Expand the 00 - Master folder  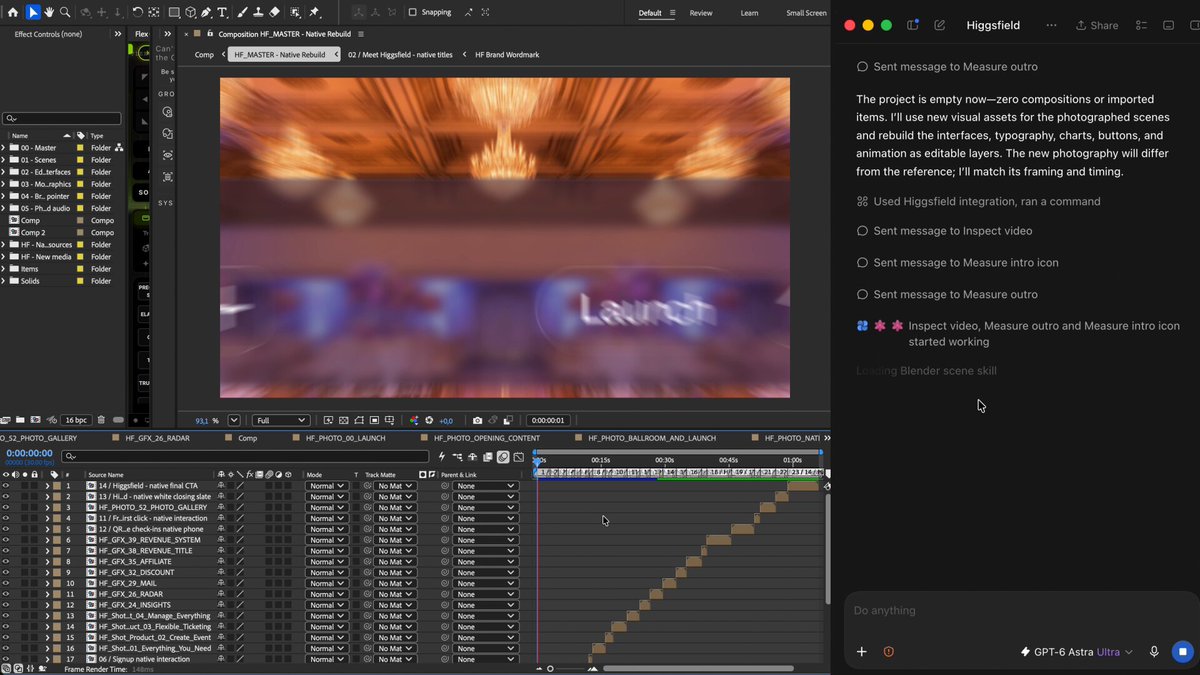click(3, 148)
